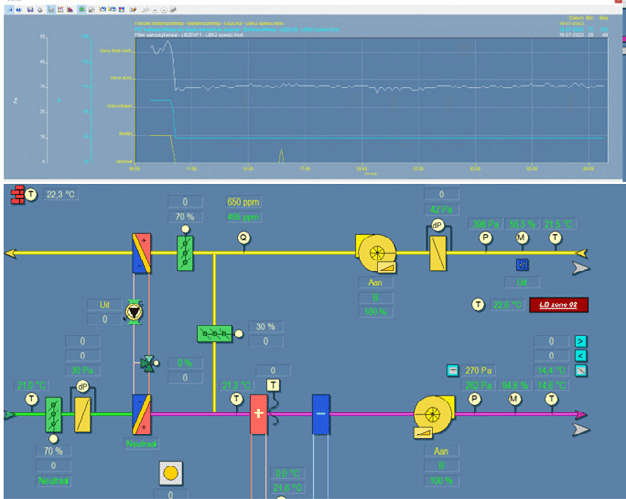Image resolution: width=626 pixels, height=499 pixels.
Task: Click the CO2 sensor Q symbol
Action: (243, 238)
